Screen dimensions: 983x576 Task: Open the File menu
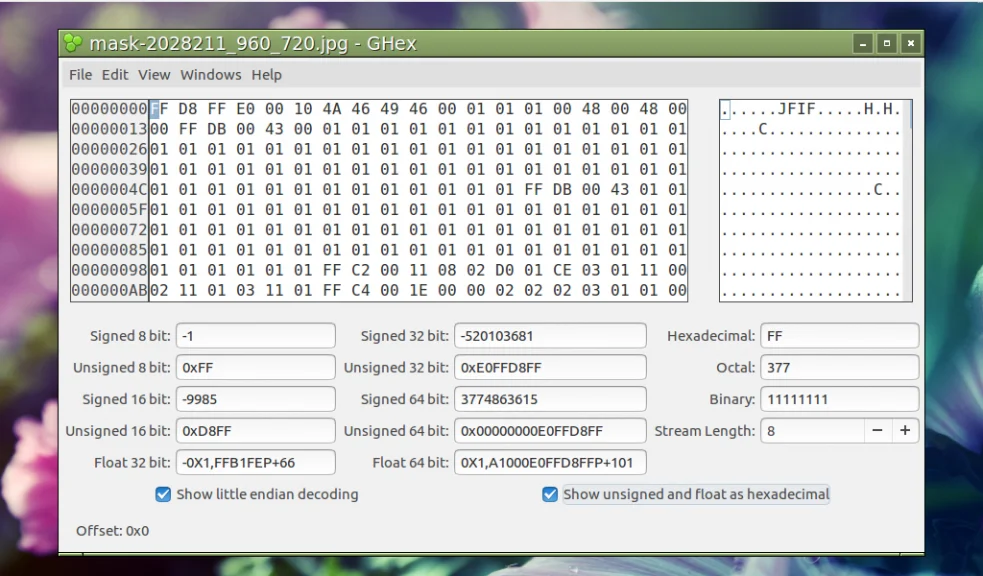(x=80, y=75)
